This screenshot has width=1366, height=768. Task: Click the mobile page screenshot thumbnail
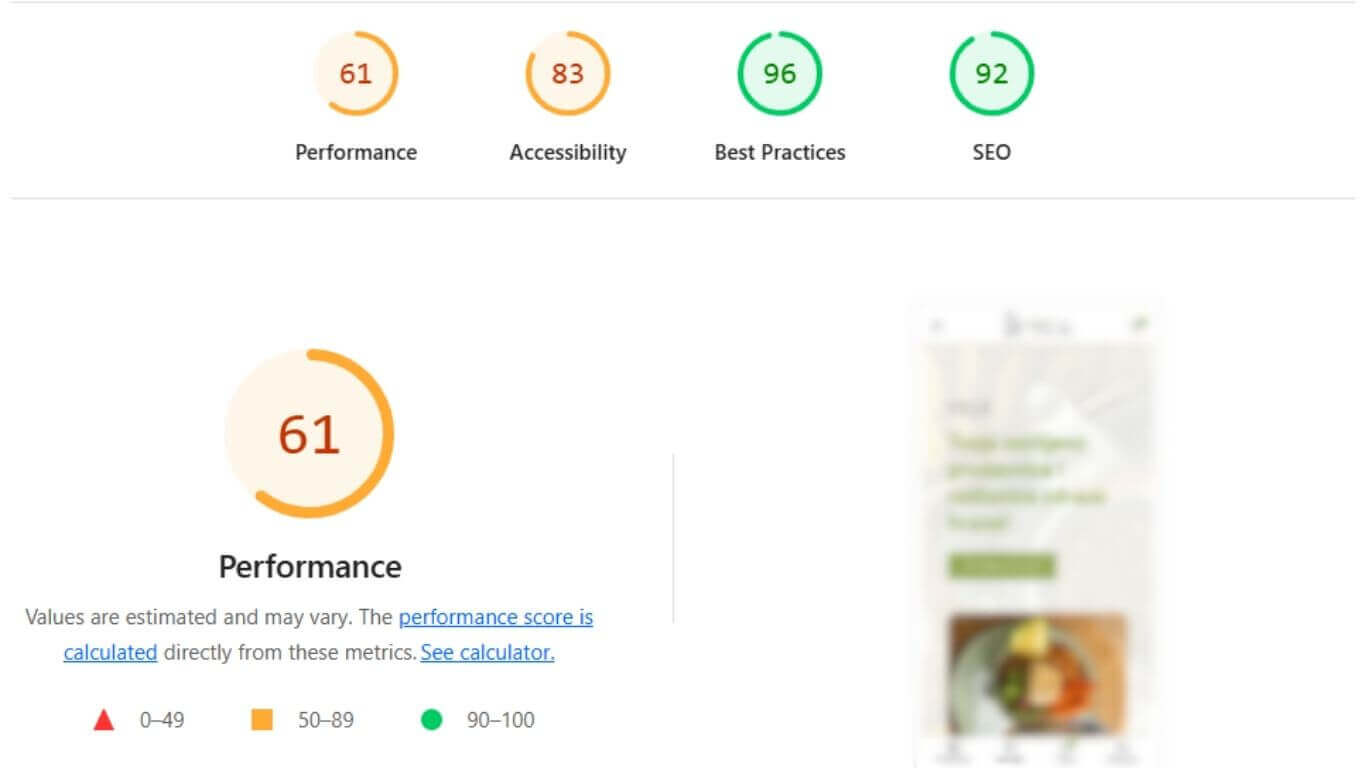point(1035,520)
